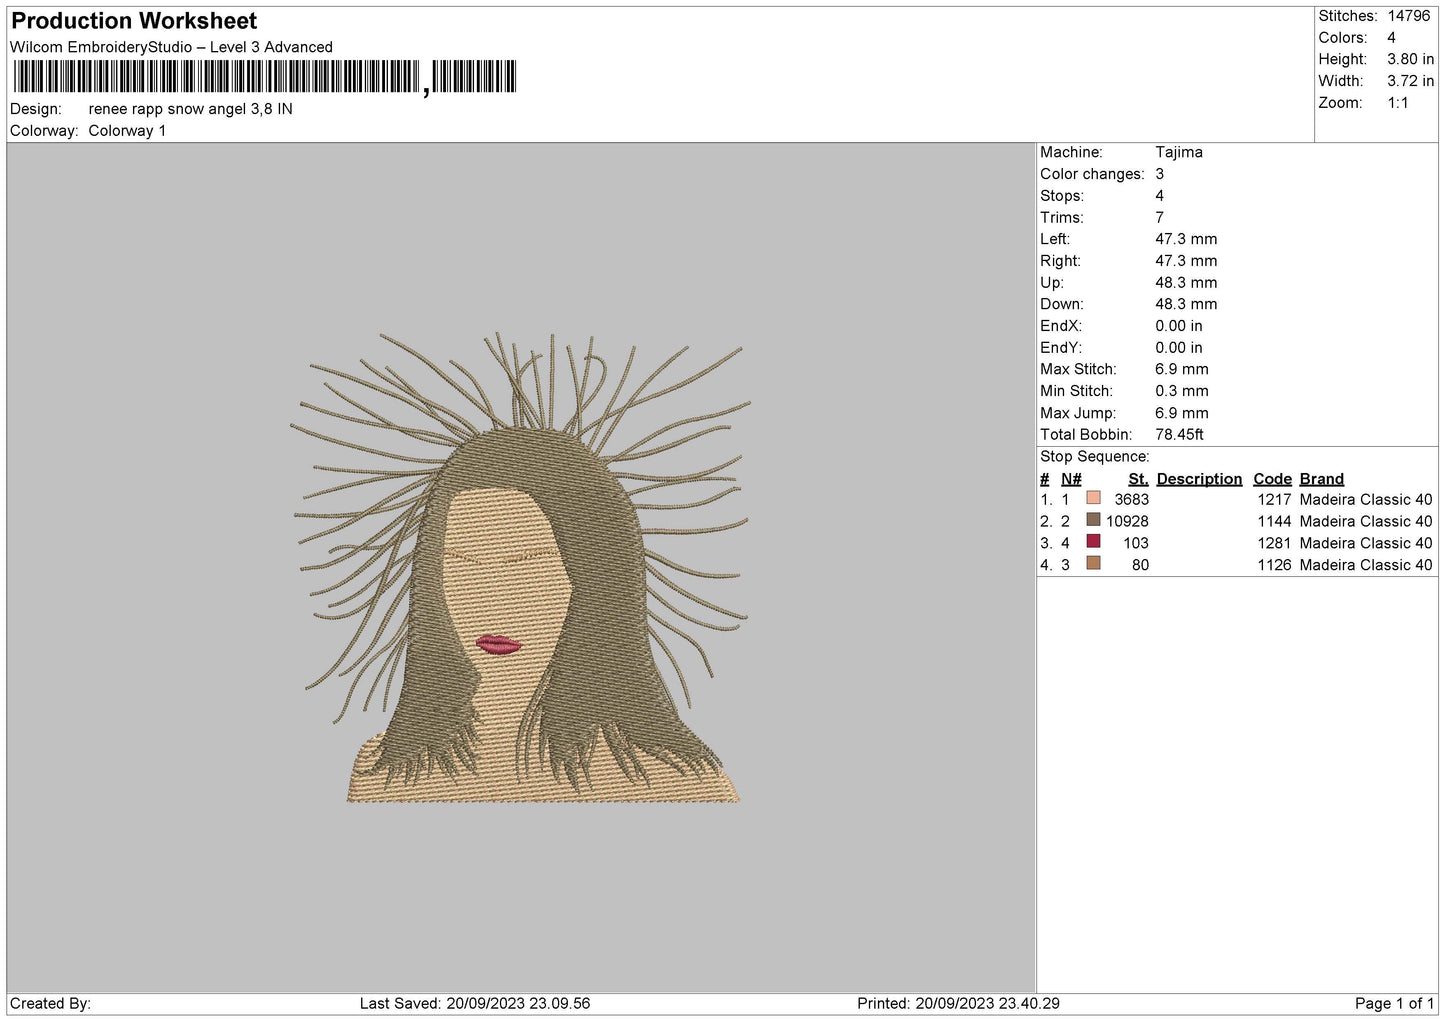Click the Max Stitch value 6.9 mm

pos(1182,369)
